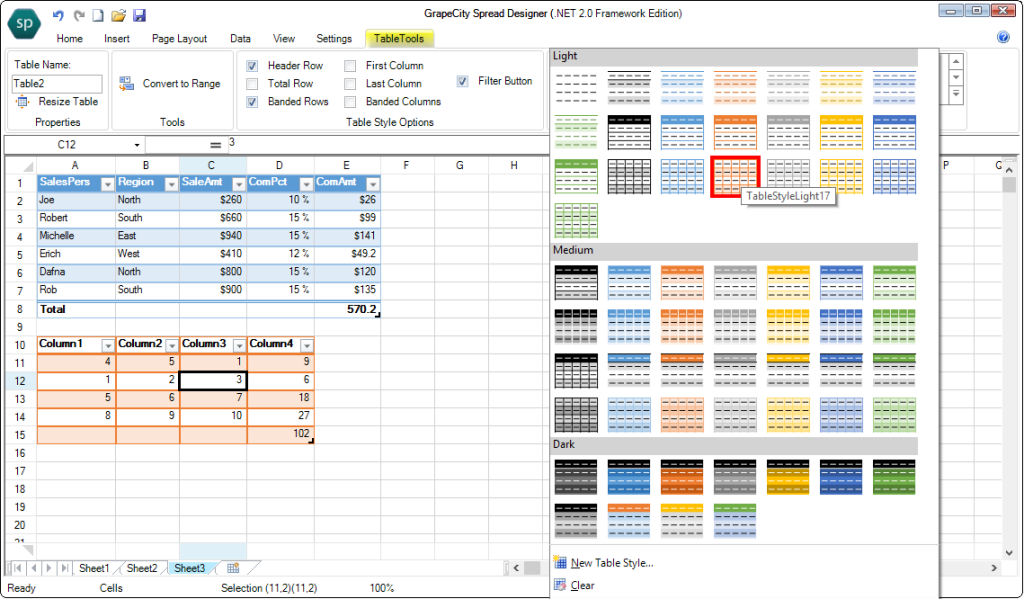Select the TableTools ribbon tab

[399, 39]
